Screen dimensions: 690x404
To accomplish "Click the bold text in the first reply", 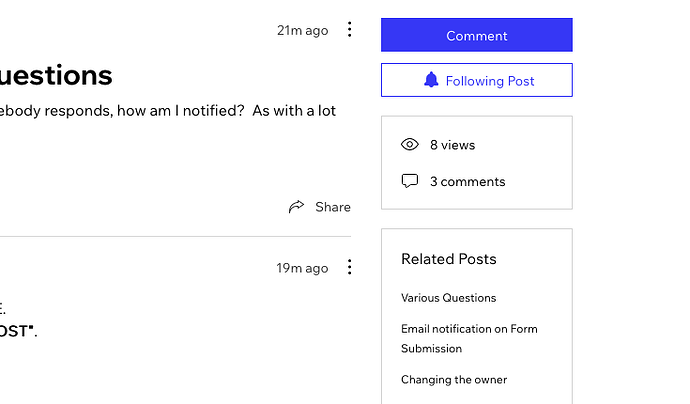I will 13,331.
